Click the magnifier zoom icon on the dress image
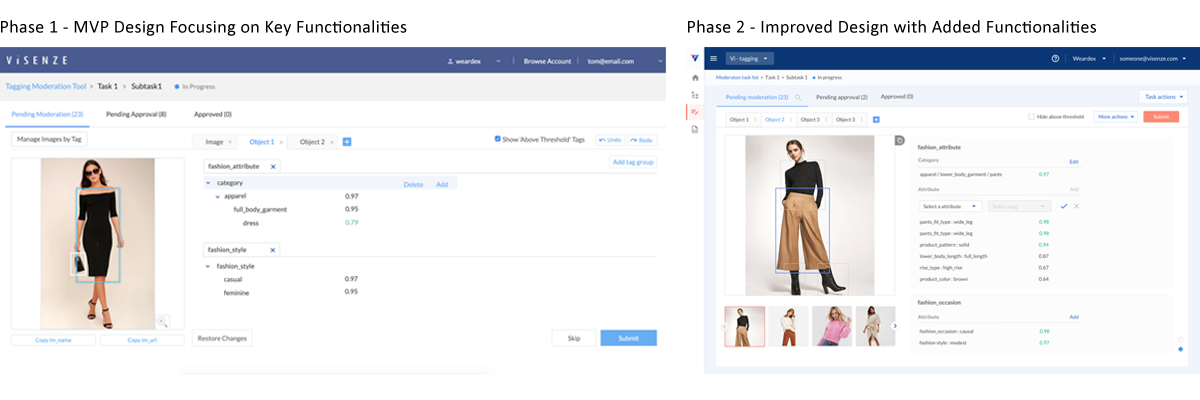 pyautogui.click(x=162, y=321)
